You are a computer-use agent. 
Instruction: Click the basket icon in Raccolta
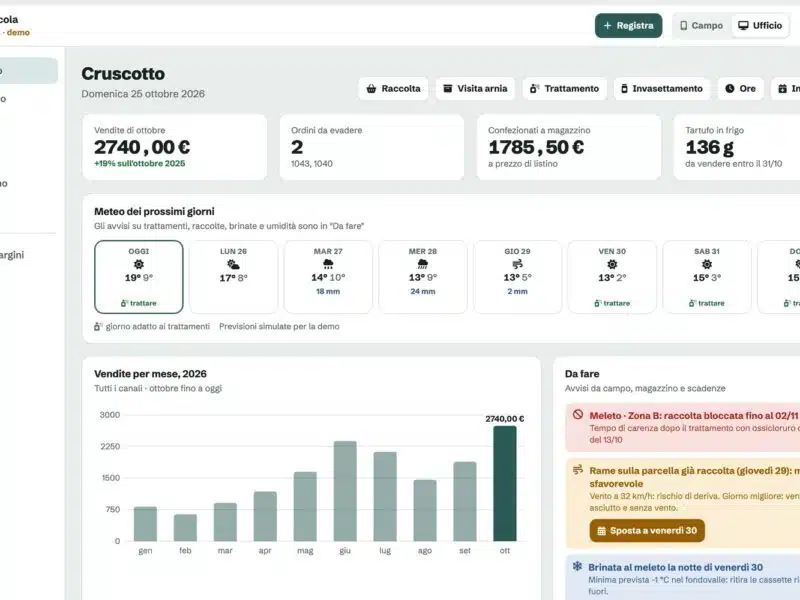pos(371,89)
